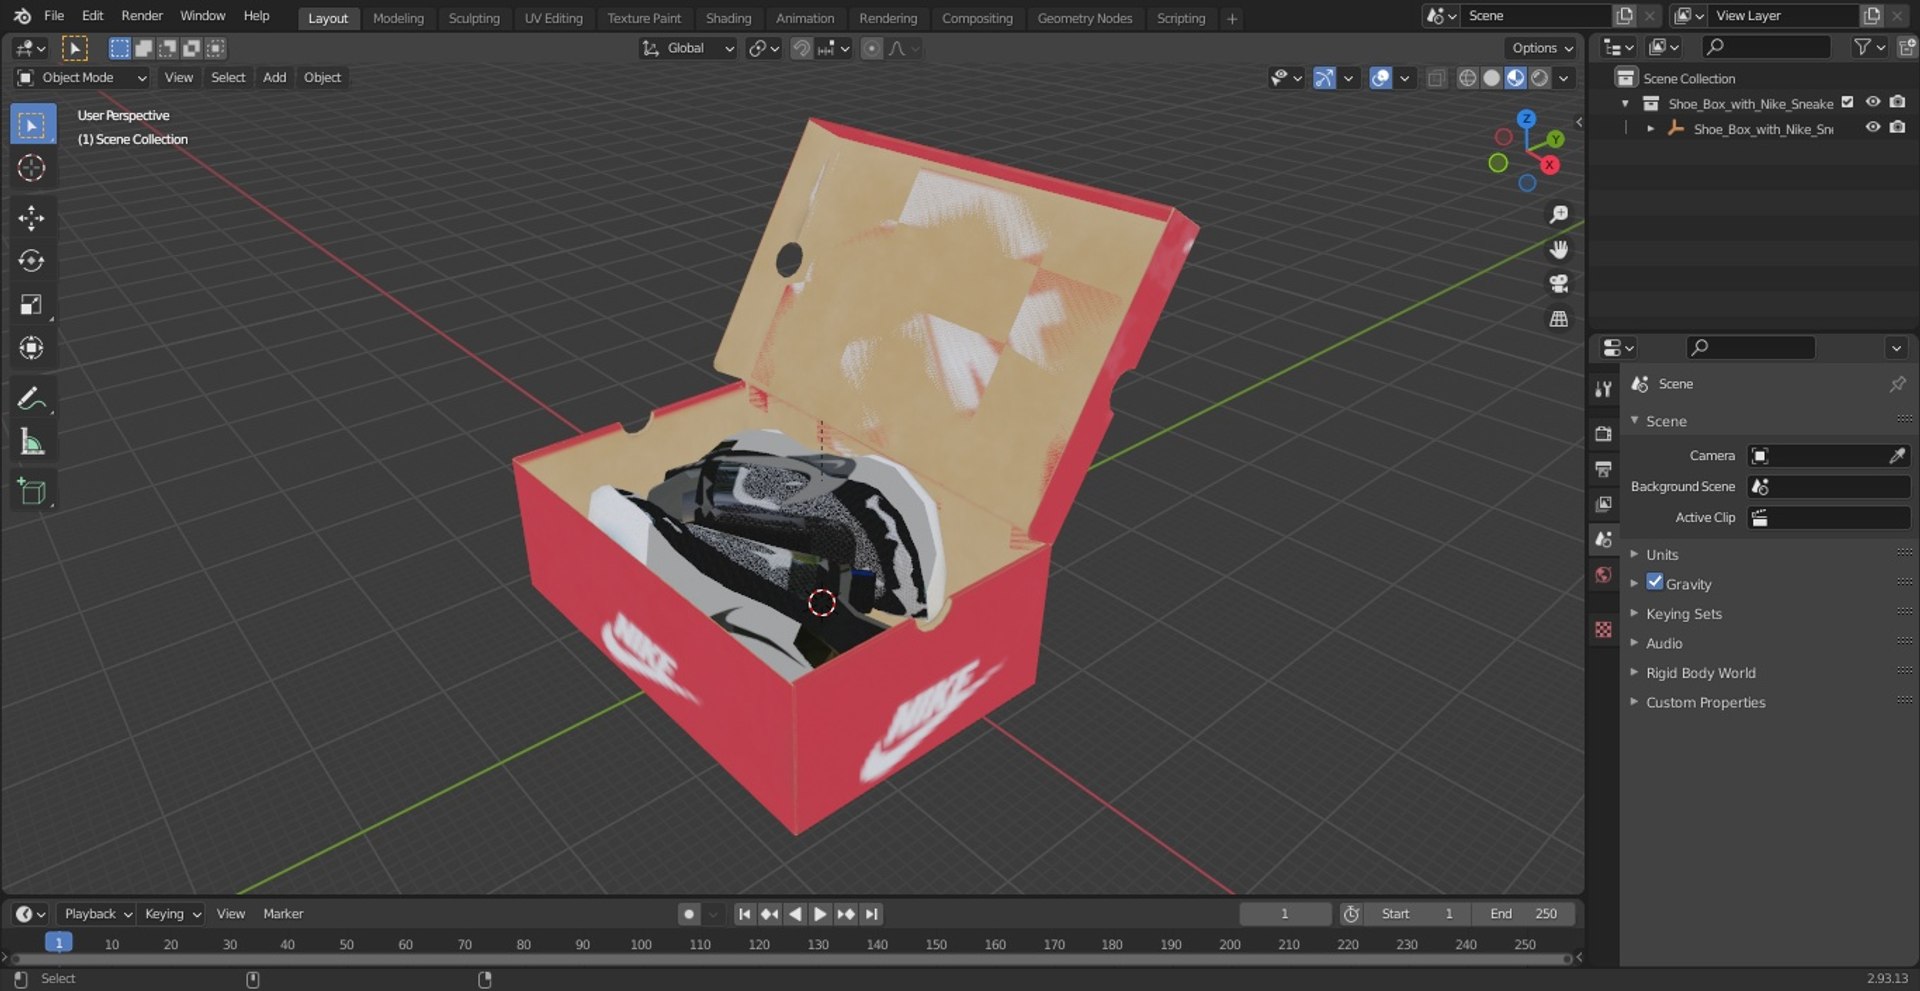Image resolution: width=1920 pixels, height=991 pixels.
Task: Select the Move tool
Action: tap(32, 218)
